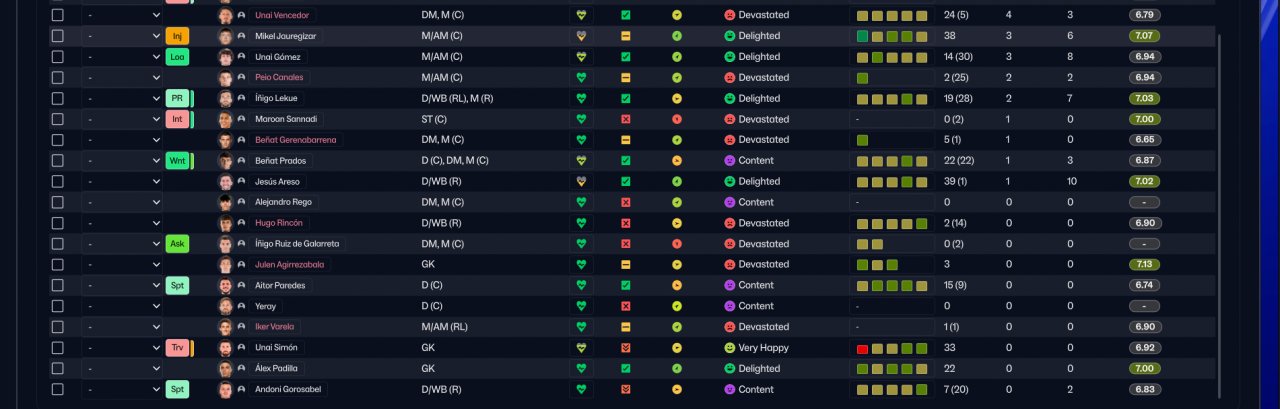Click the vertical scrollbar of the squad list
Viewport: 1280px width, 409px height.
coord(1217,215)
